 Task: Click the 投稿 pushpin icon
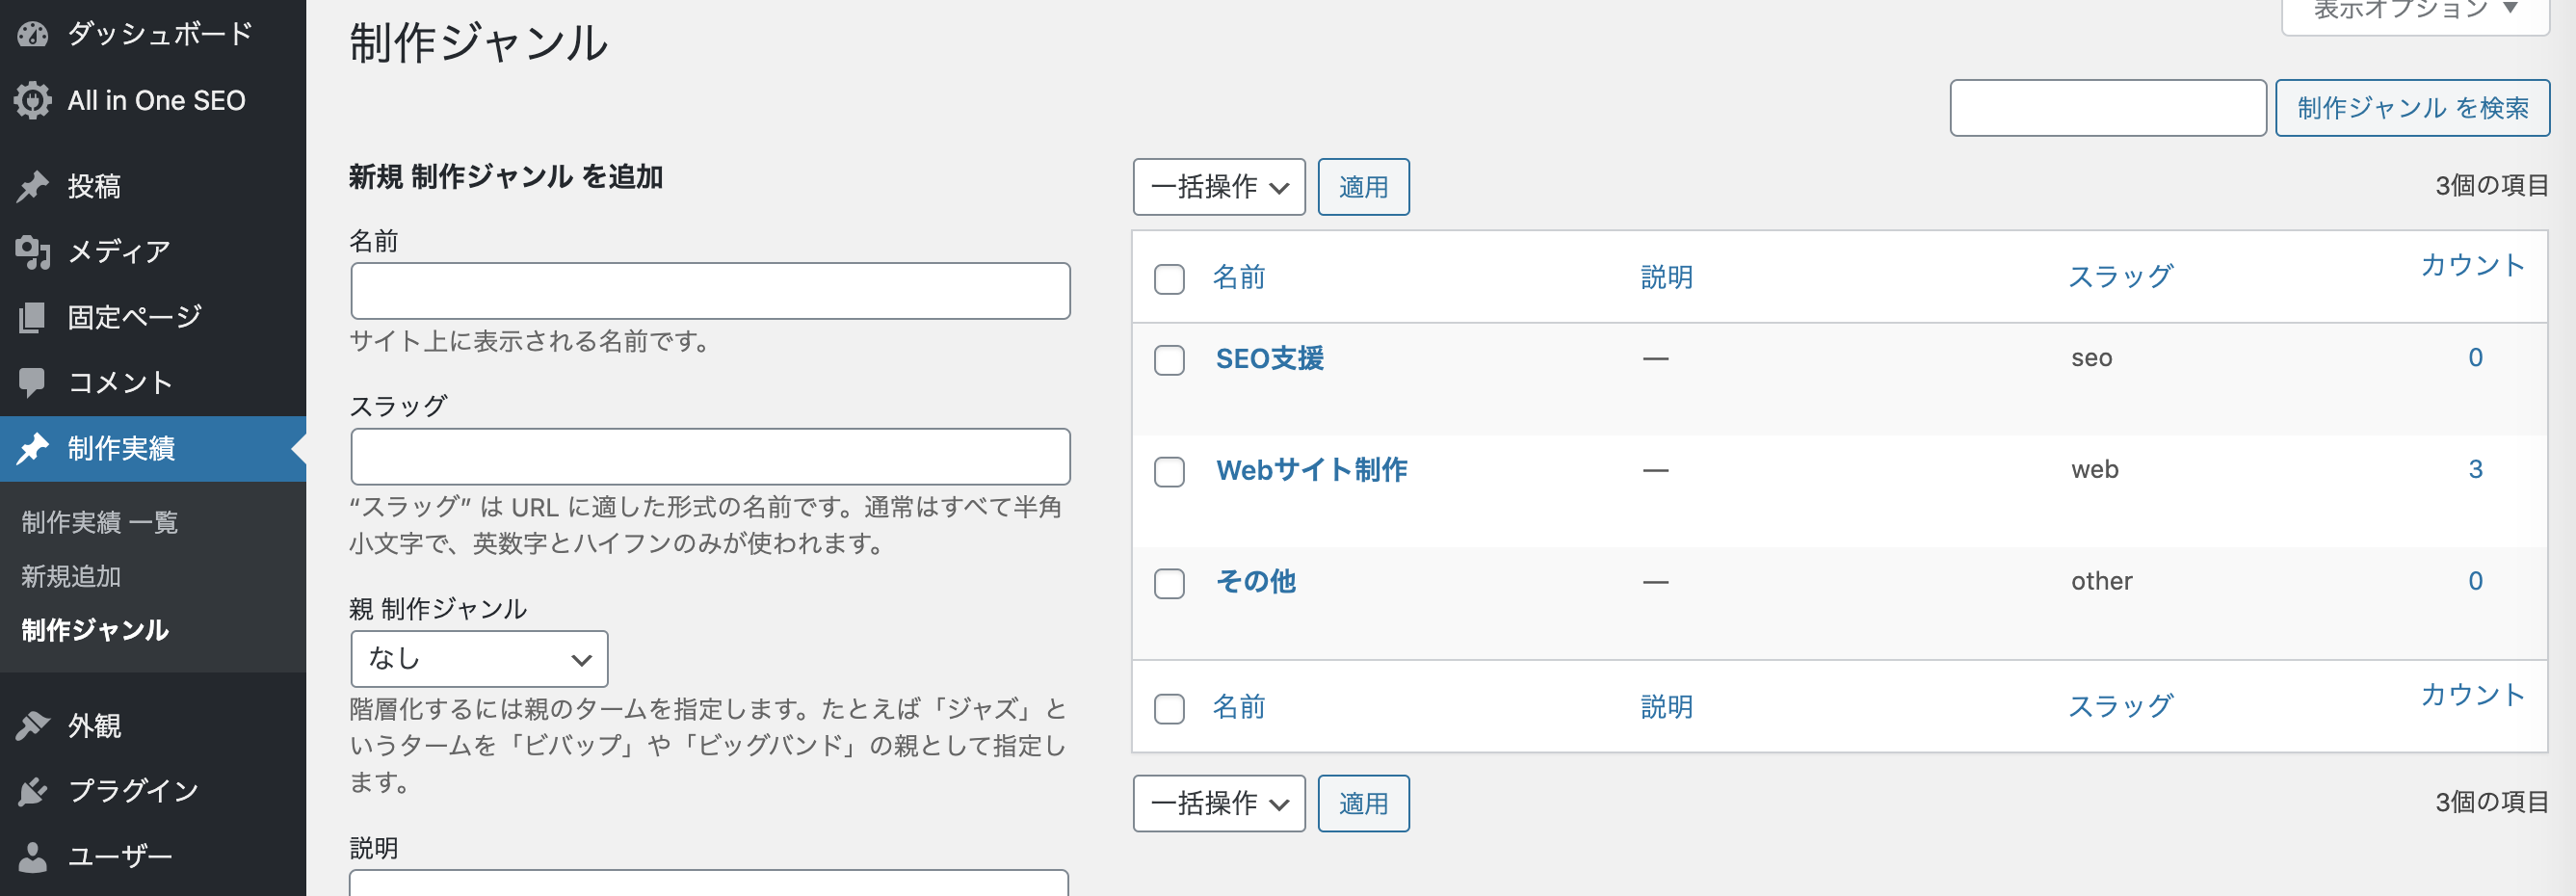tap(32, 186)
